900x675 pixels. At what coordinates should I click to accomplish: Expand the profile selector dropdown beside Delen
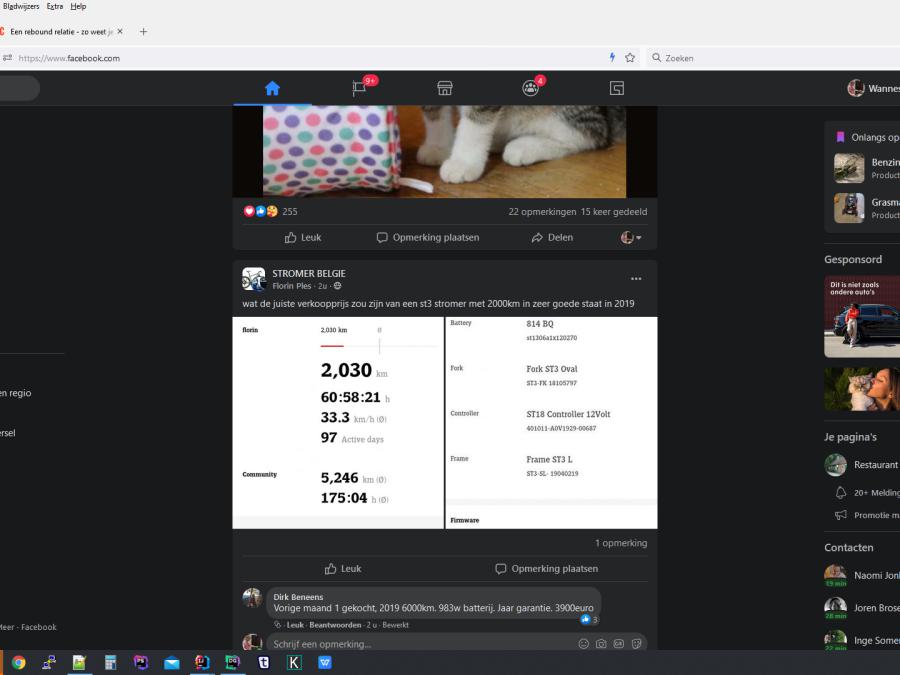point(631,238)
